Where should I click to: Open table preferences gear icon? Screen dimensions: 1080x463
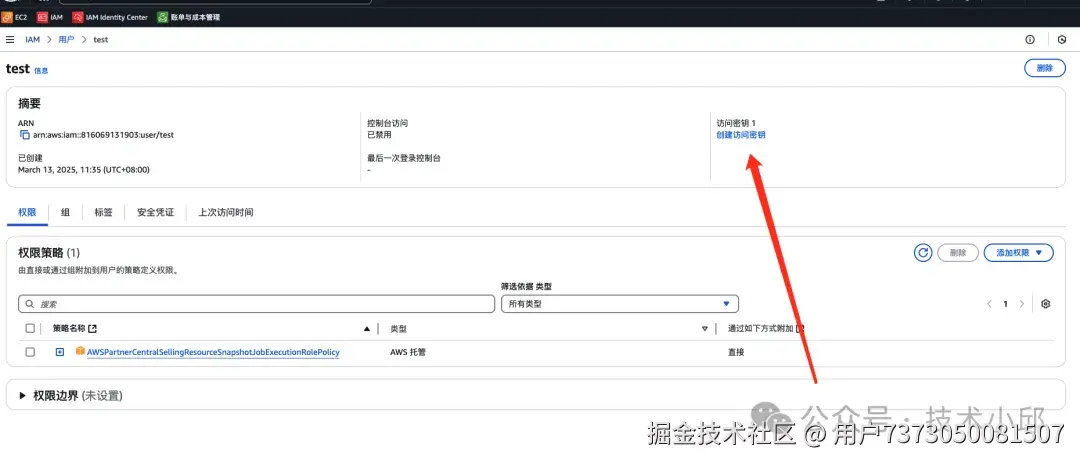(x=1046, y=304)
